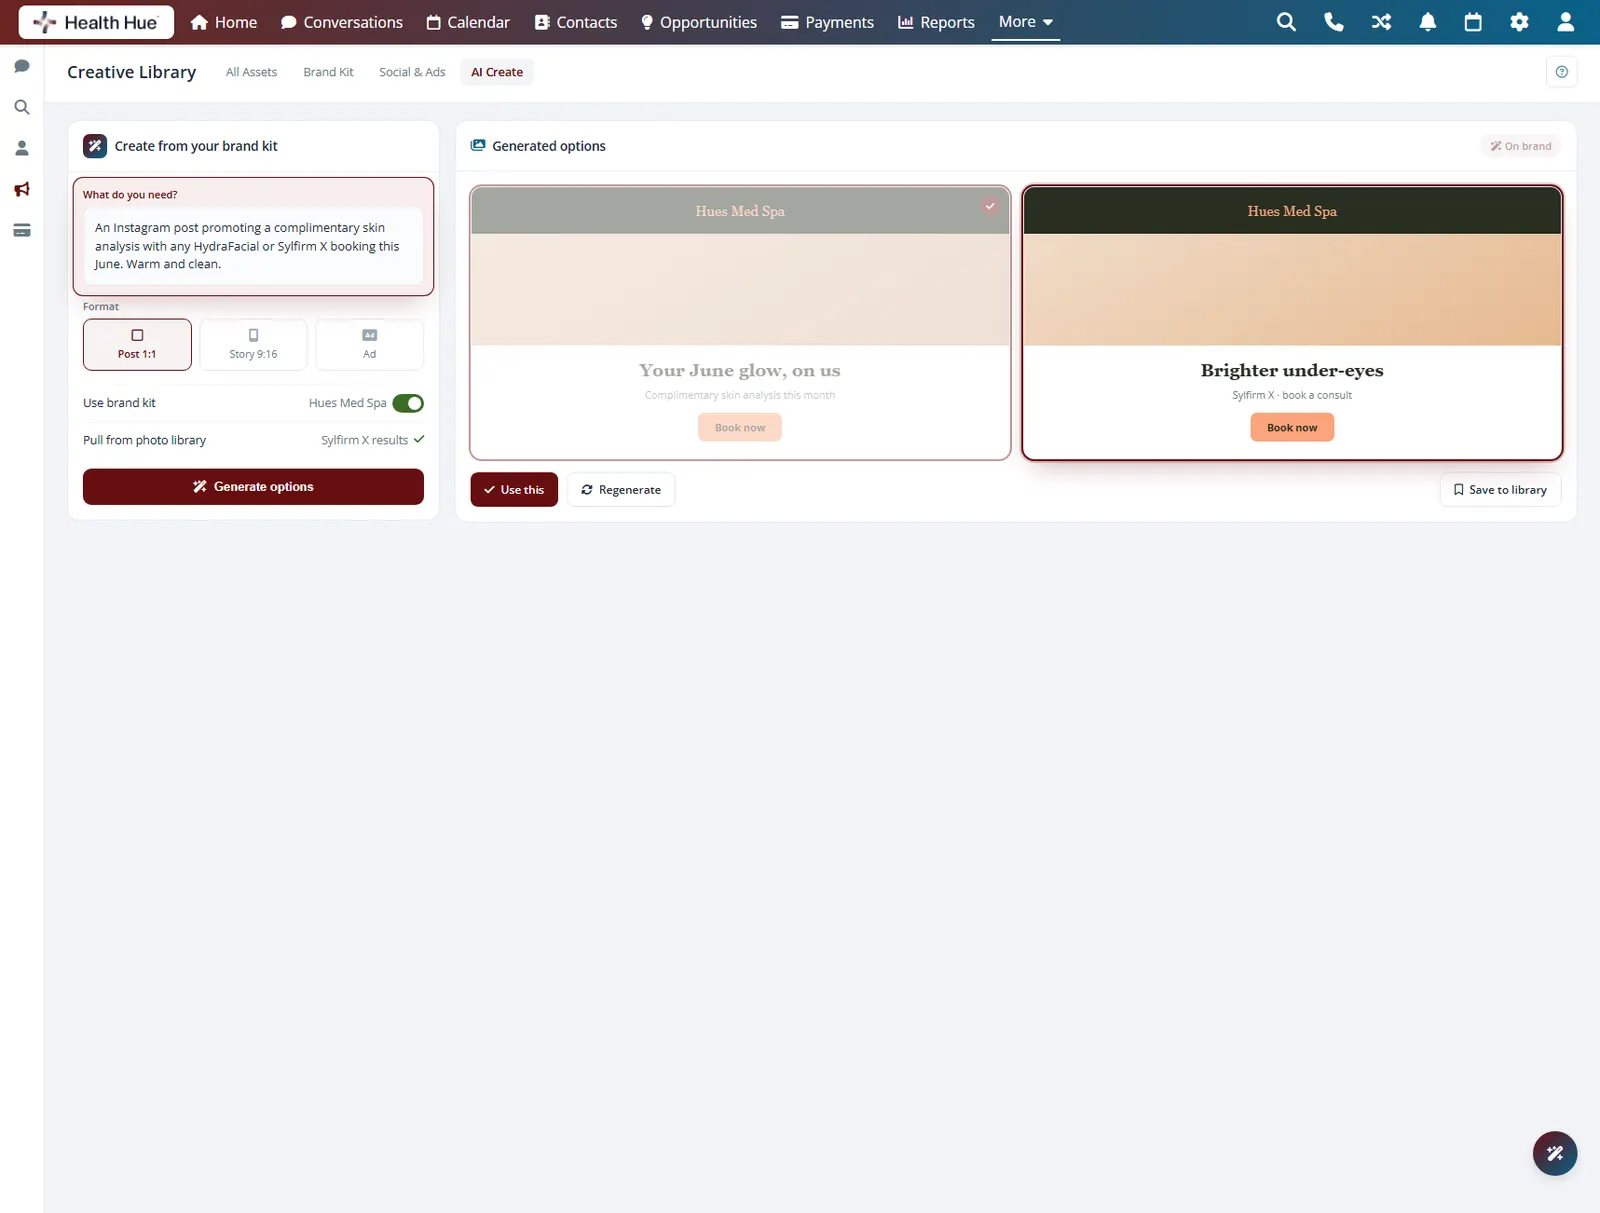
Task: Click Save to library button
Action: click(1500, 490)
